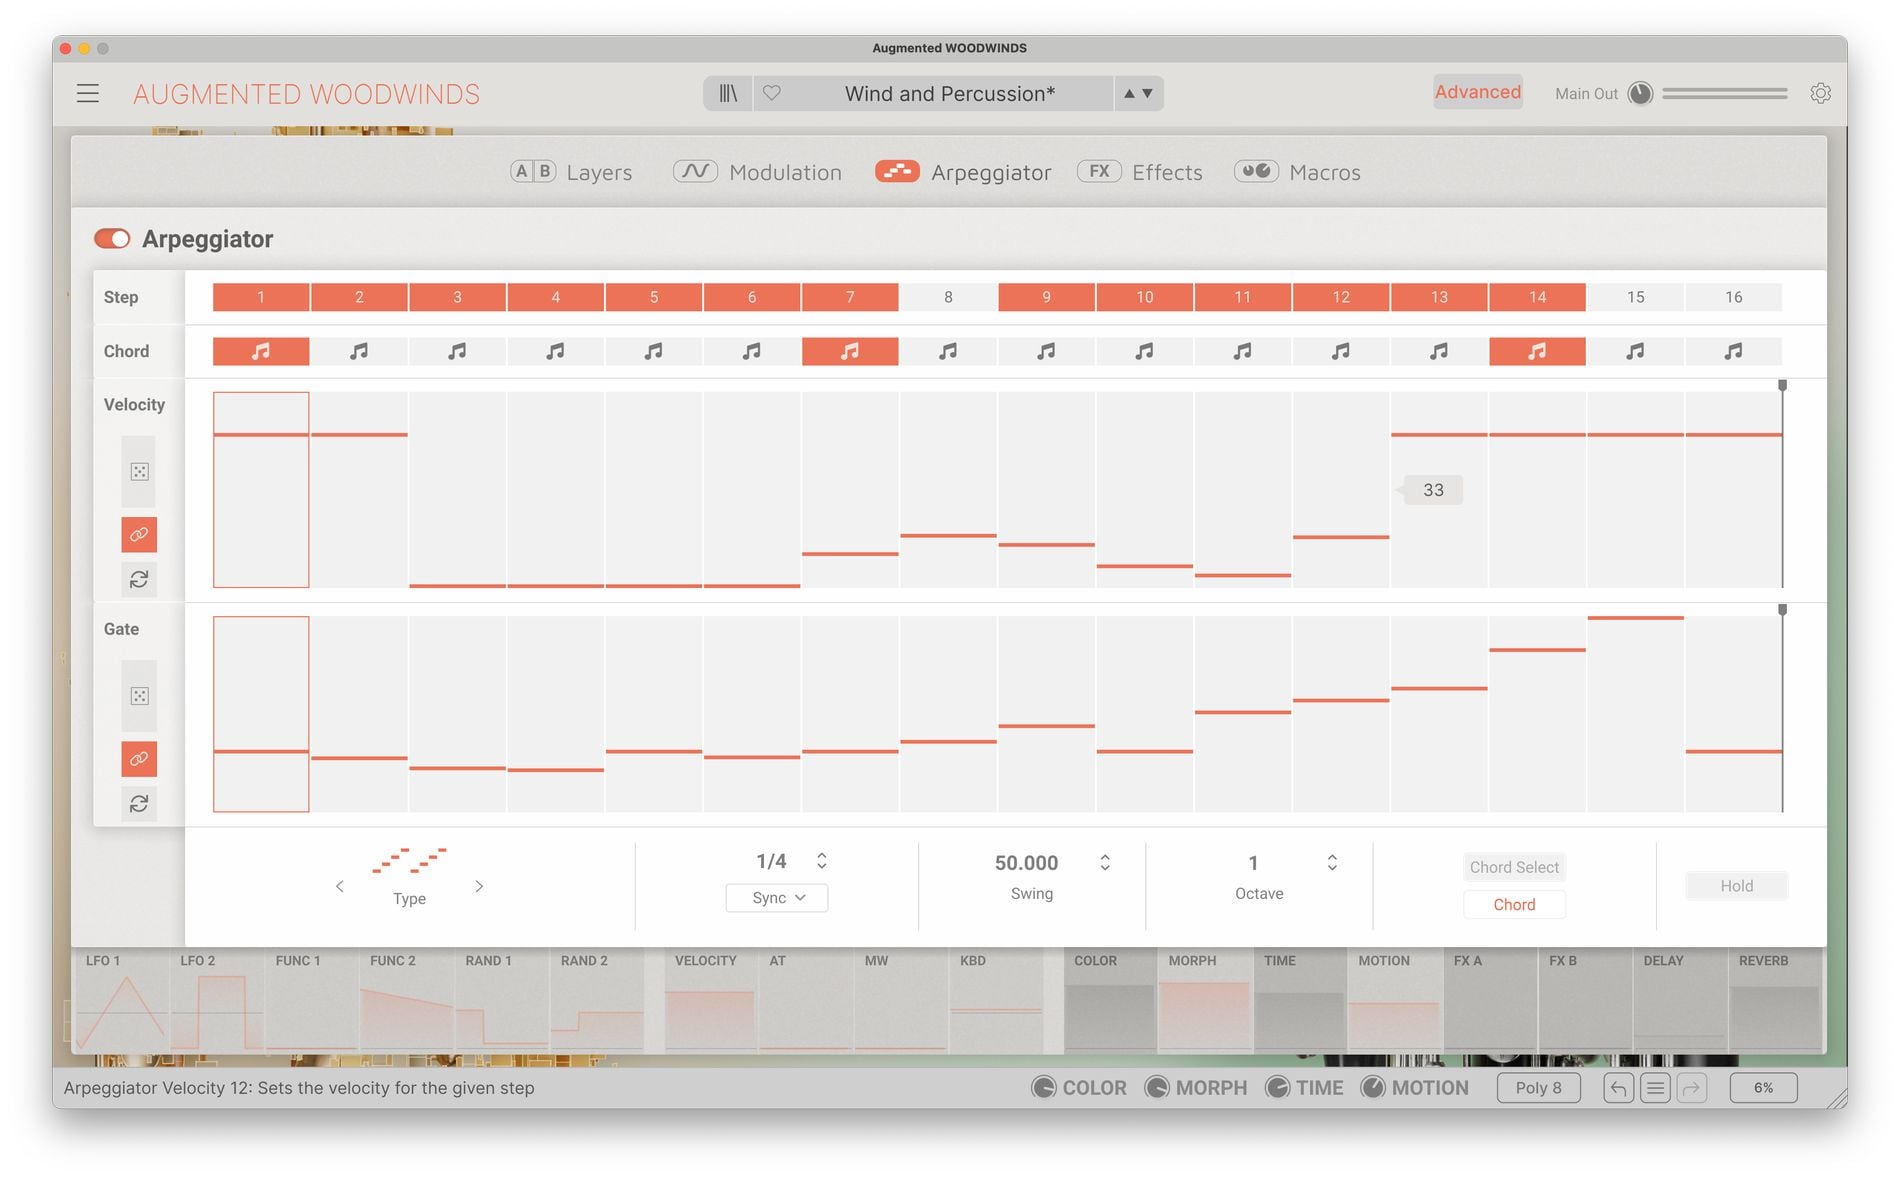1900x1178 pixels.
Task: Select the Arpeggiator tab
Action: (963, 172)
